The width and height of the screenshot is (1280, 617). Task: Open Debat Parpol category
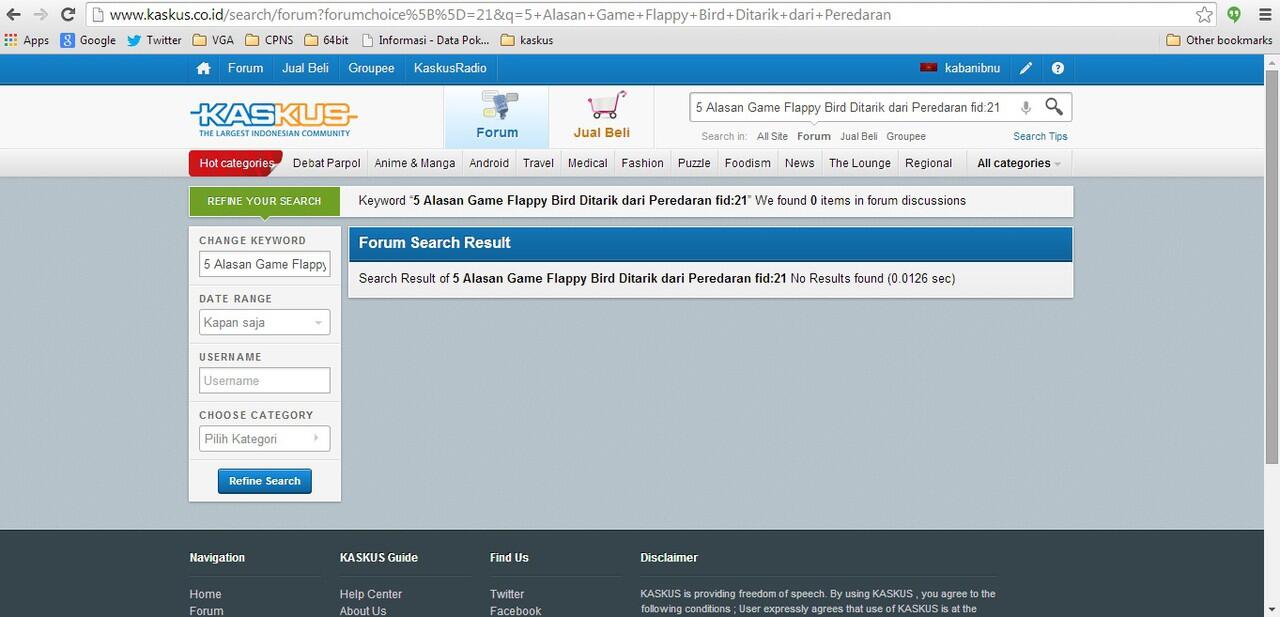coord(327,163)
